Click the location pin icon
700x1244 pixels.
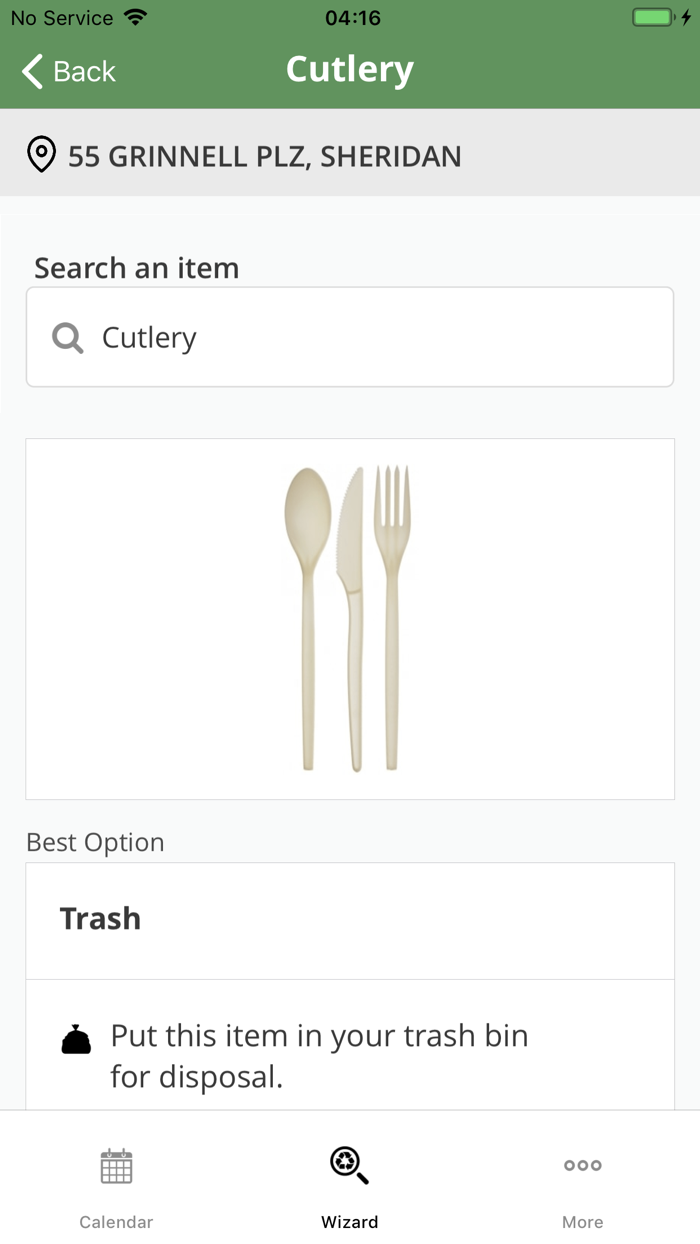[x=41, y=156]
